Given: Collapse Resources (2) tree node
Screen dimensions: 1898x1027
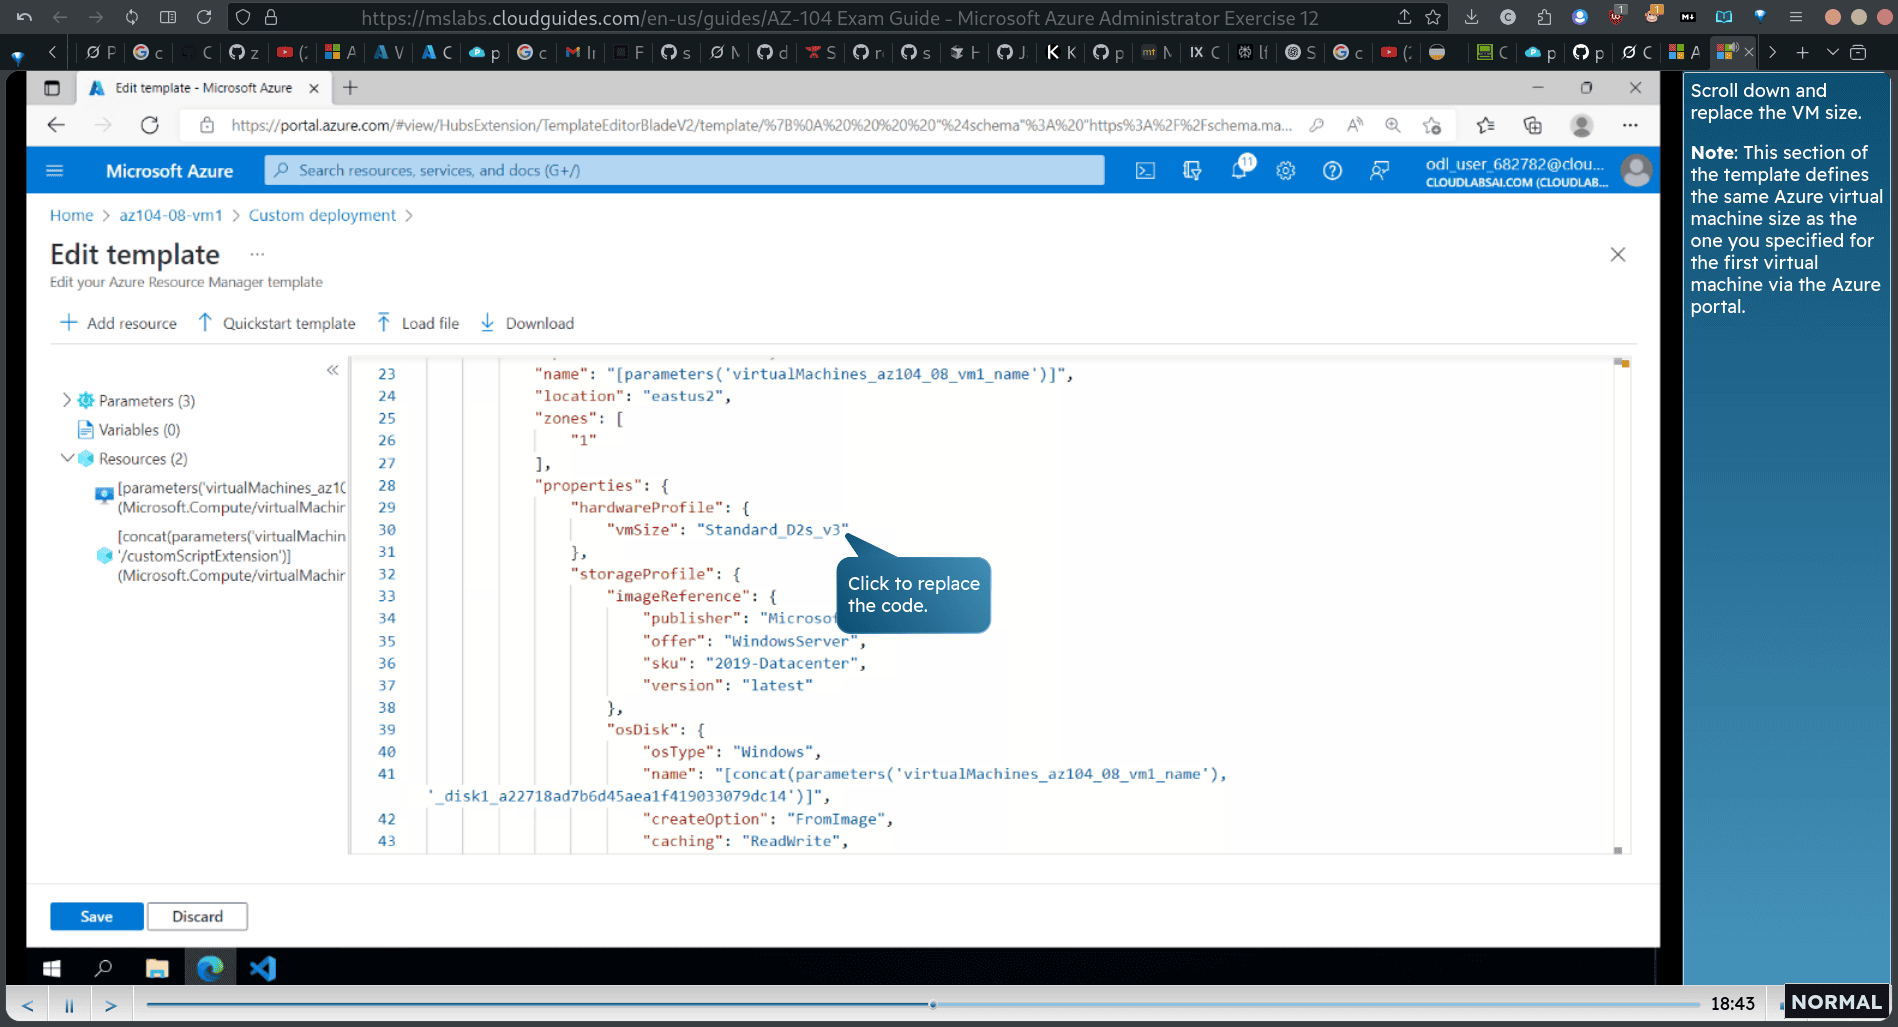Looking at the screenshot, I should pos(67,458).
